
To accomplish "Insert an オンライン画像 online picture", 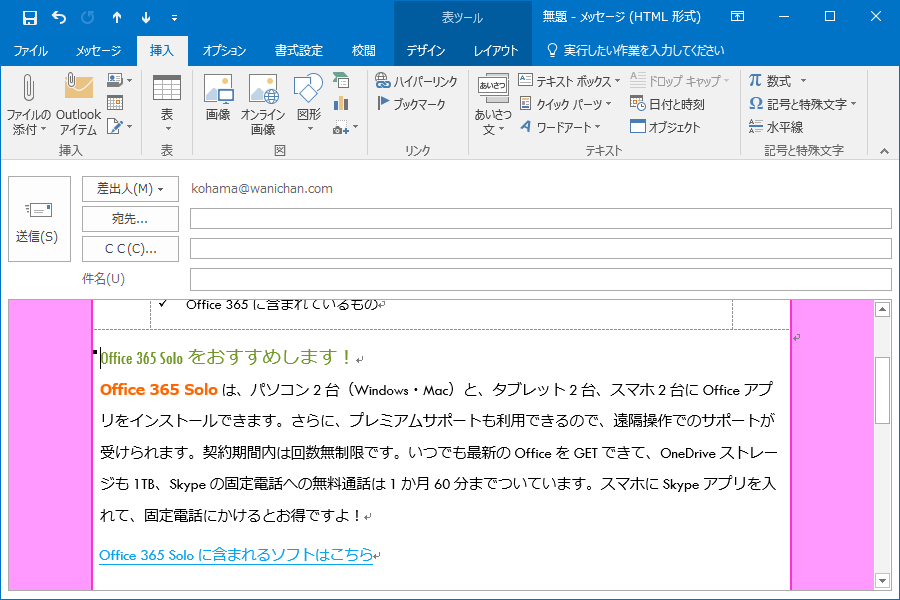I will pyautogui.click(x=263, y=104).
